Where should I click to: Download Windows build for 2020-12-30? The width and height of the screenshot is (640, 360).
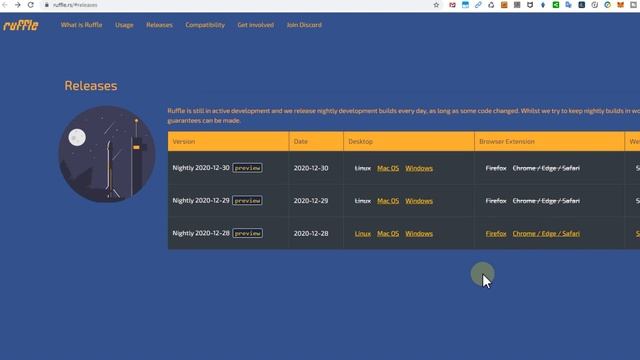coord(419,168)
